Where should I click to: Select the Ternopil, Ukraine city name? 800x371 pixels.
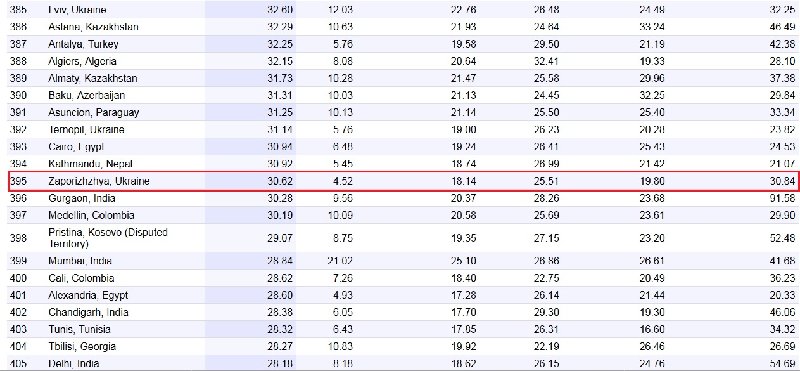tap(86, 130)
